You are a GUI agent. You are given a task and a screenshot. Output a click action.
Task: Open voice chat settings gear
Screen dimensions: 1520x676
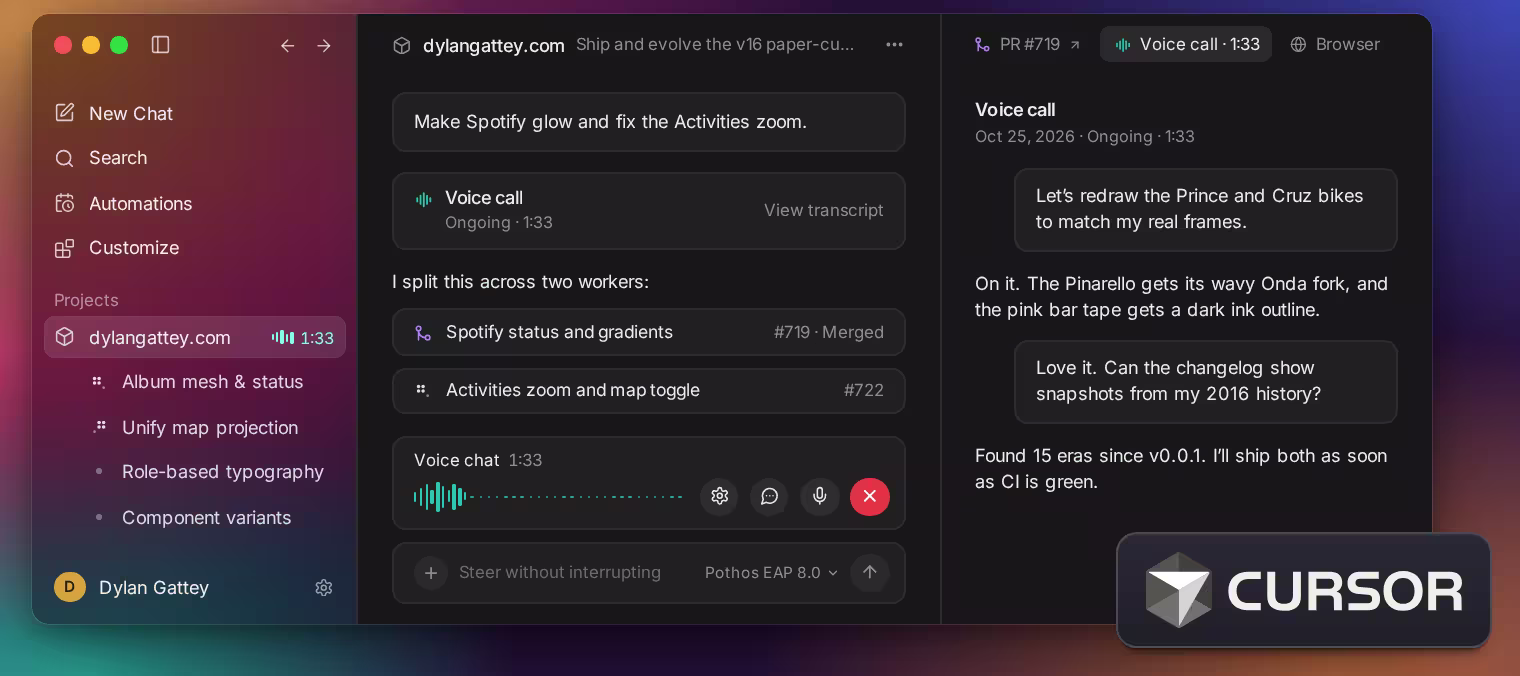(x=719, y=496)
